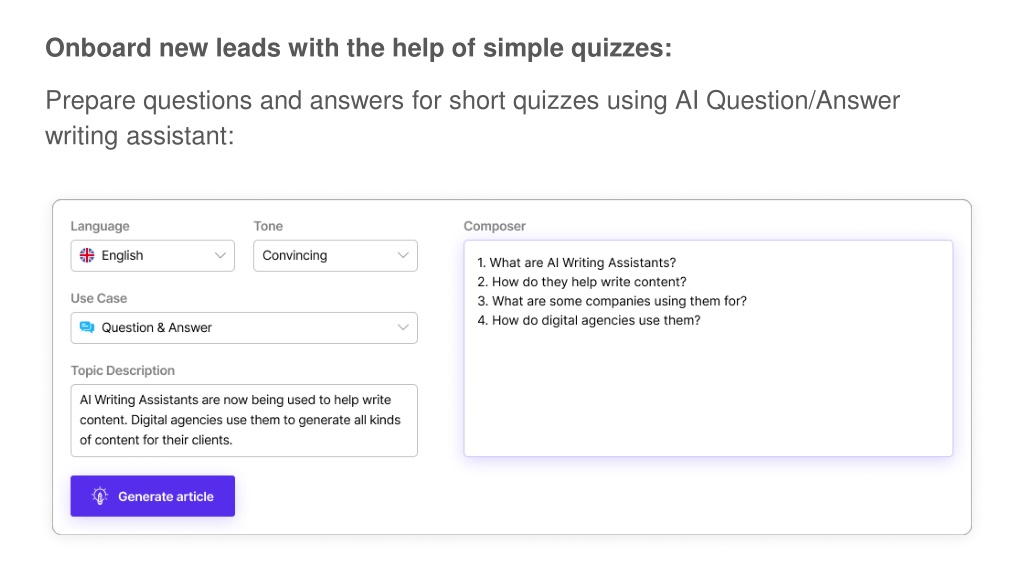Expand the Language dropdown chevron
Viewport: 1024px width, 576px height.
tap(220, 255)
